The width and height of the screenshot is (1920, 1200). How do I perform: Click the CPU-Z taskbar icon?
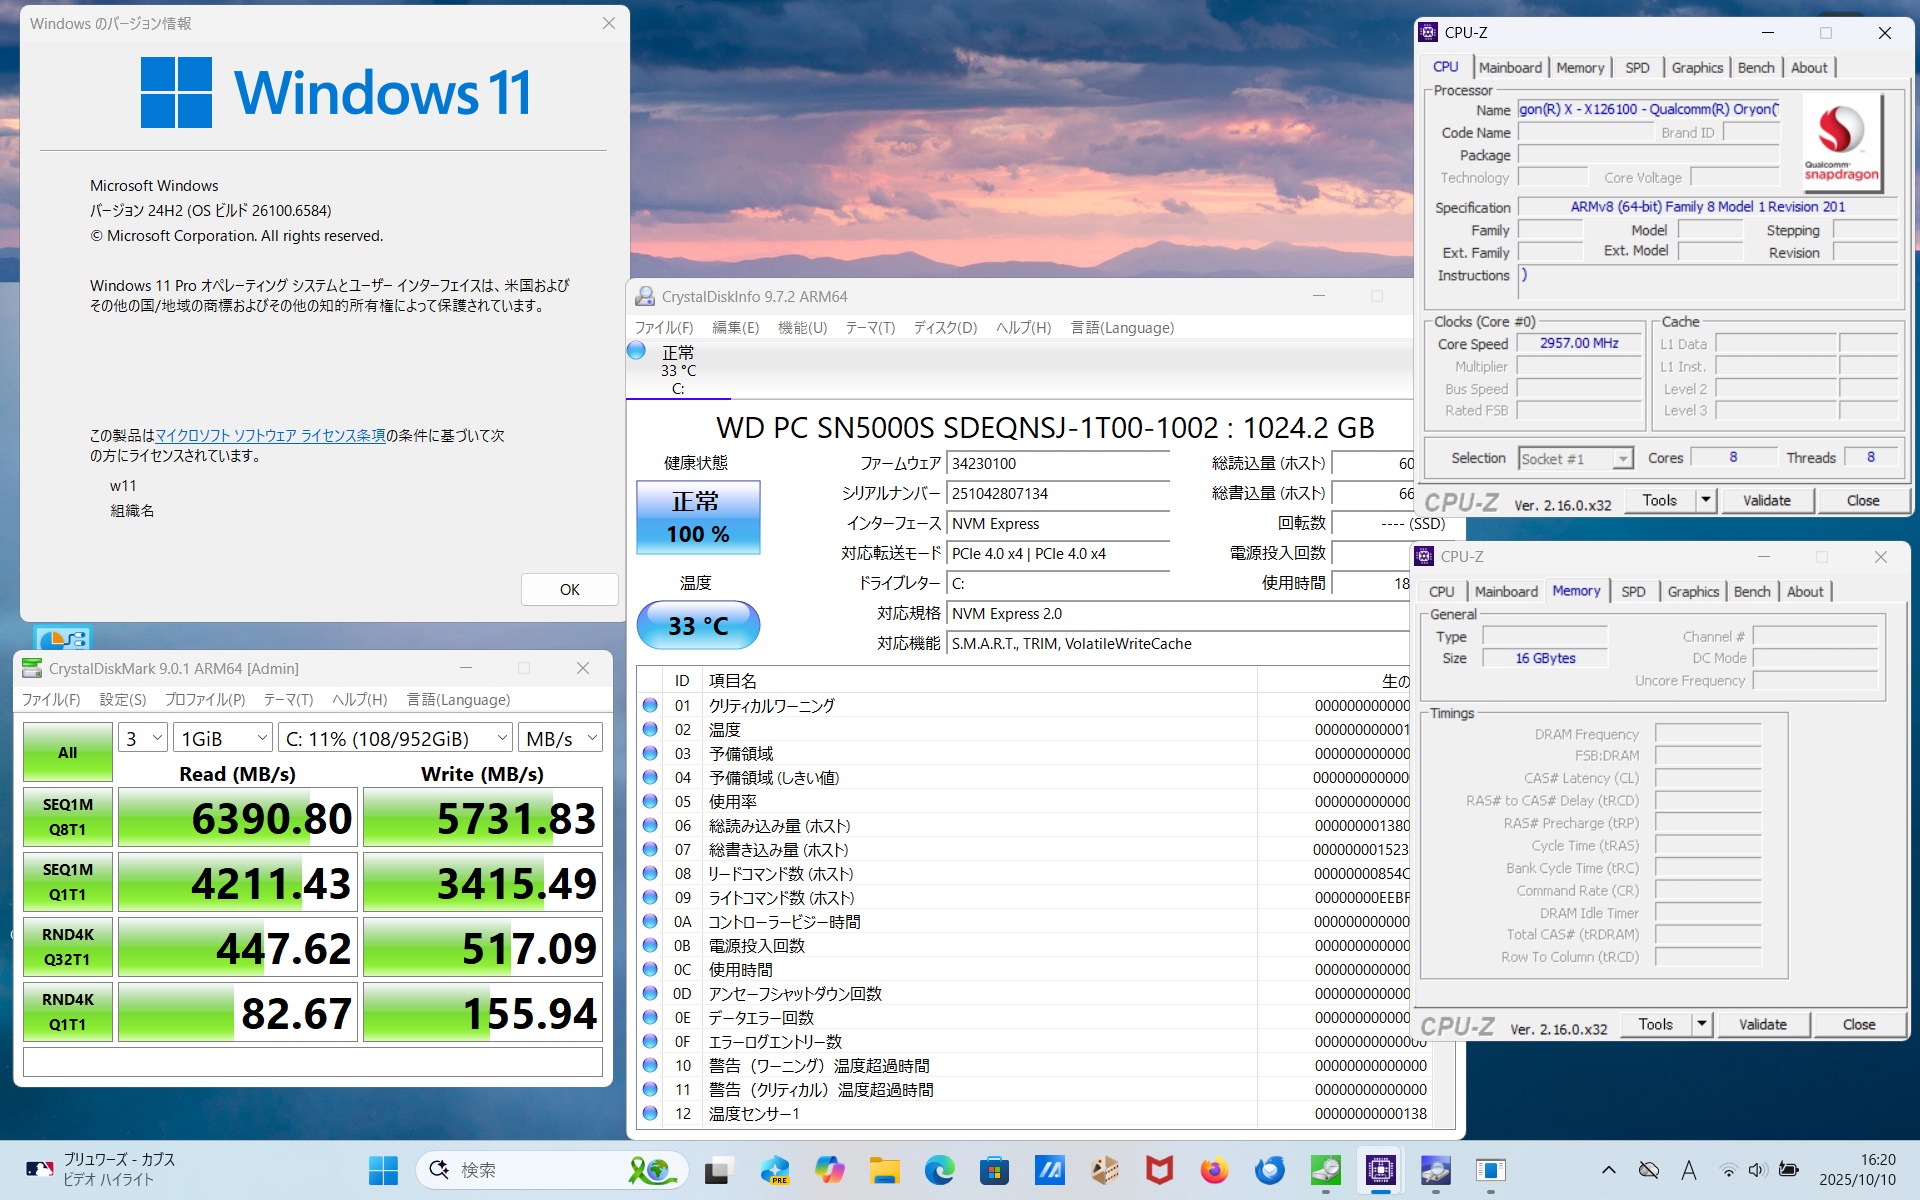(1380, 1169)
